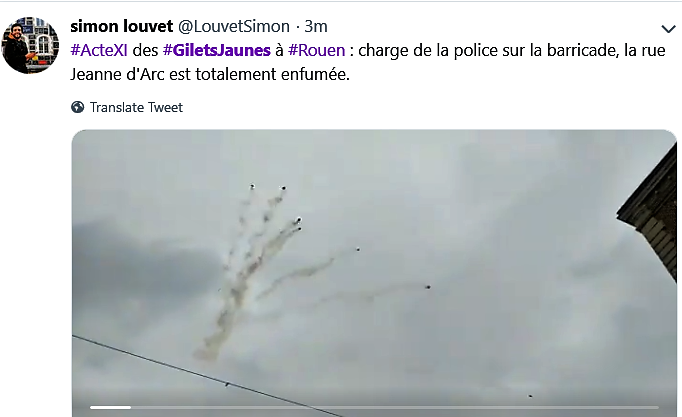
Task: Visit the @LouvetSimon handle
Action: (234, 26)
